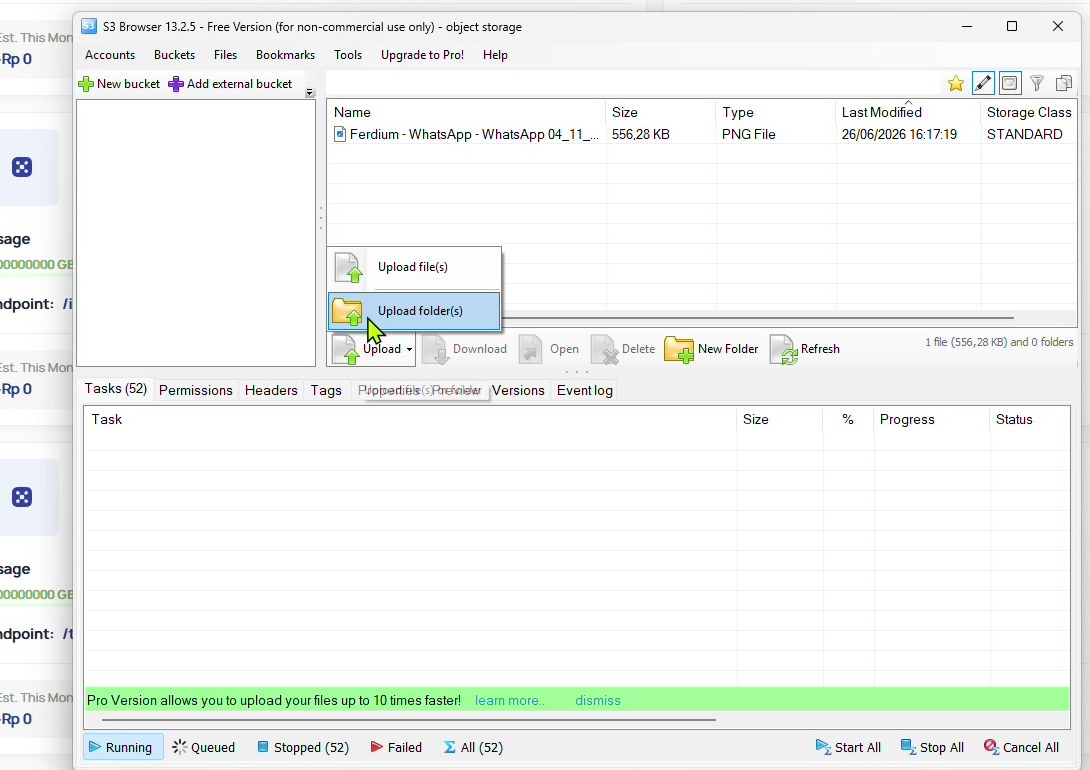Click Upgrade to Pro! menu
Viewport: 1090px width, 770px height.
click(422, 55)
